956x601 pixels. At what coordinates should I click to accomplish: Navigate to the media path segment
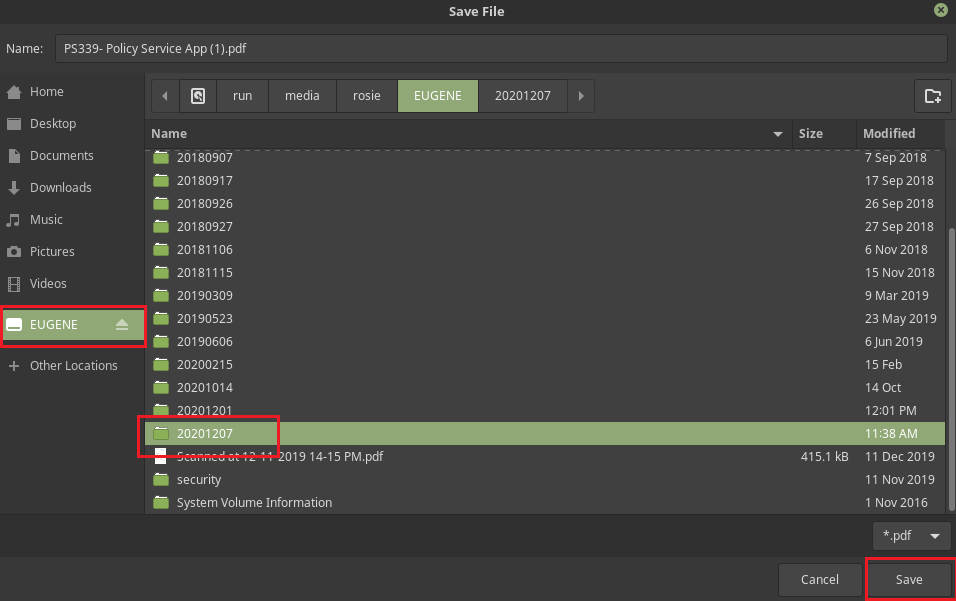point(302,96)
